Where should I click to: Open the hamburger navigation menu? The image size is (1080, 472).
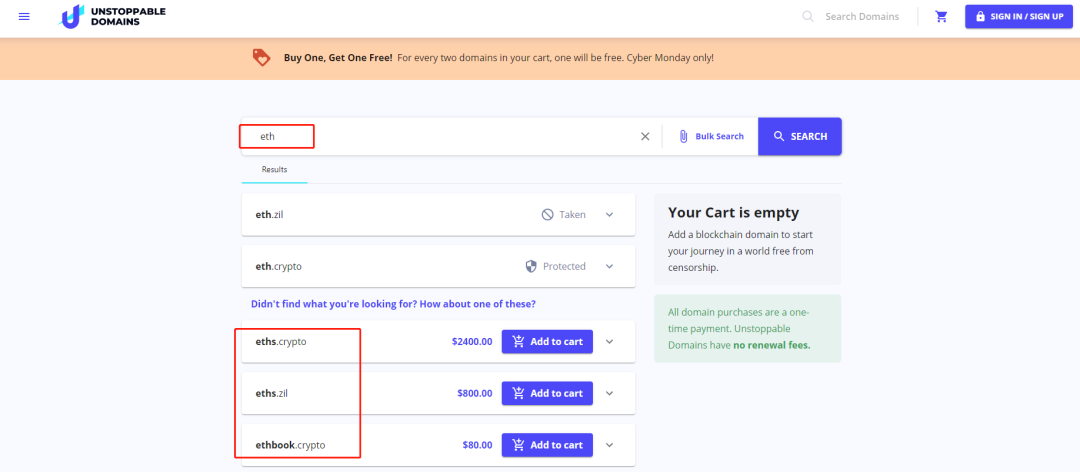pyautogui.click(x=24, y=17)
